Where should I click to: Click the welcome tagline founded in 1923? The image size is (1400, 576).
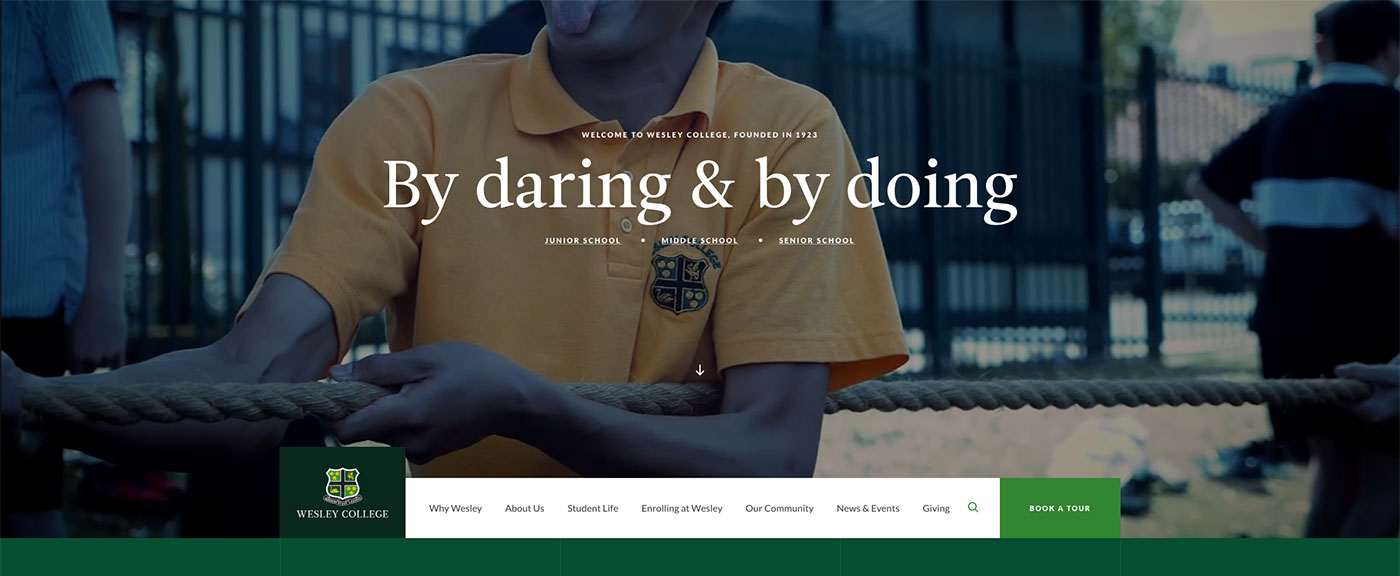(x=700, y=134)
